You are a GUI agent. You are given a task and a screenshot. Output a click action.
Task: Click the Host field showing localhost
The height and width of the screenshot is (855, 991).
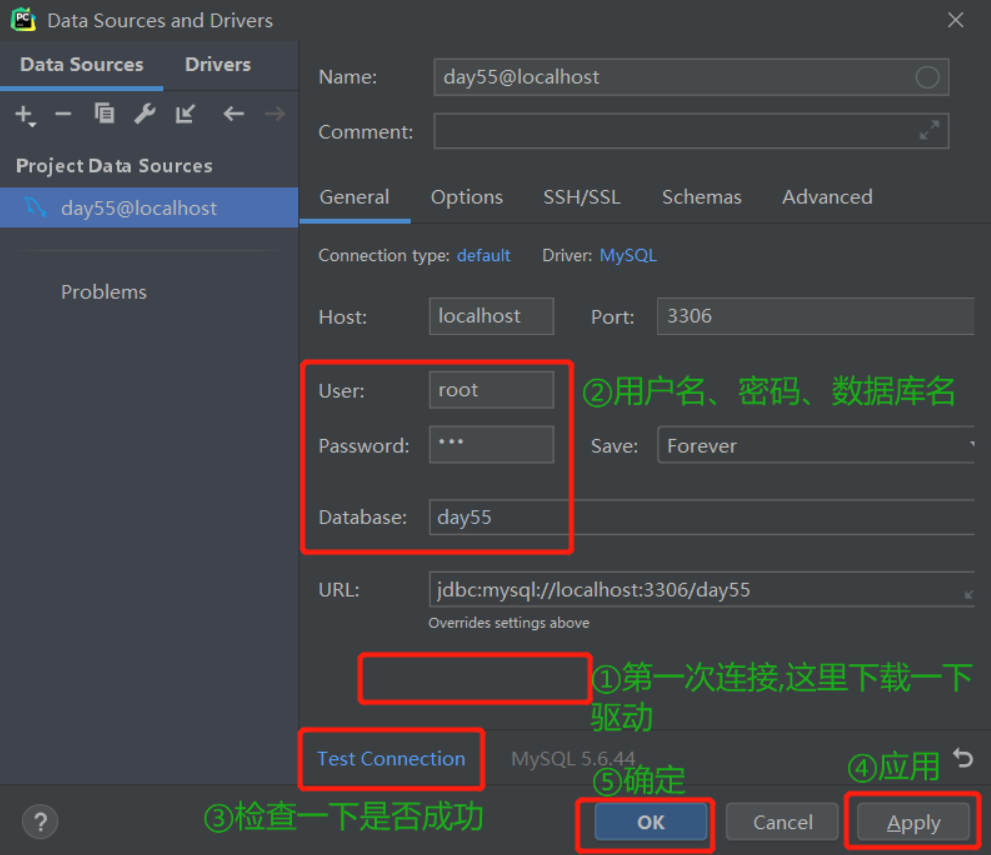coord(491,316)
